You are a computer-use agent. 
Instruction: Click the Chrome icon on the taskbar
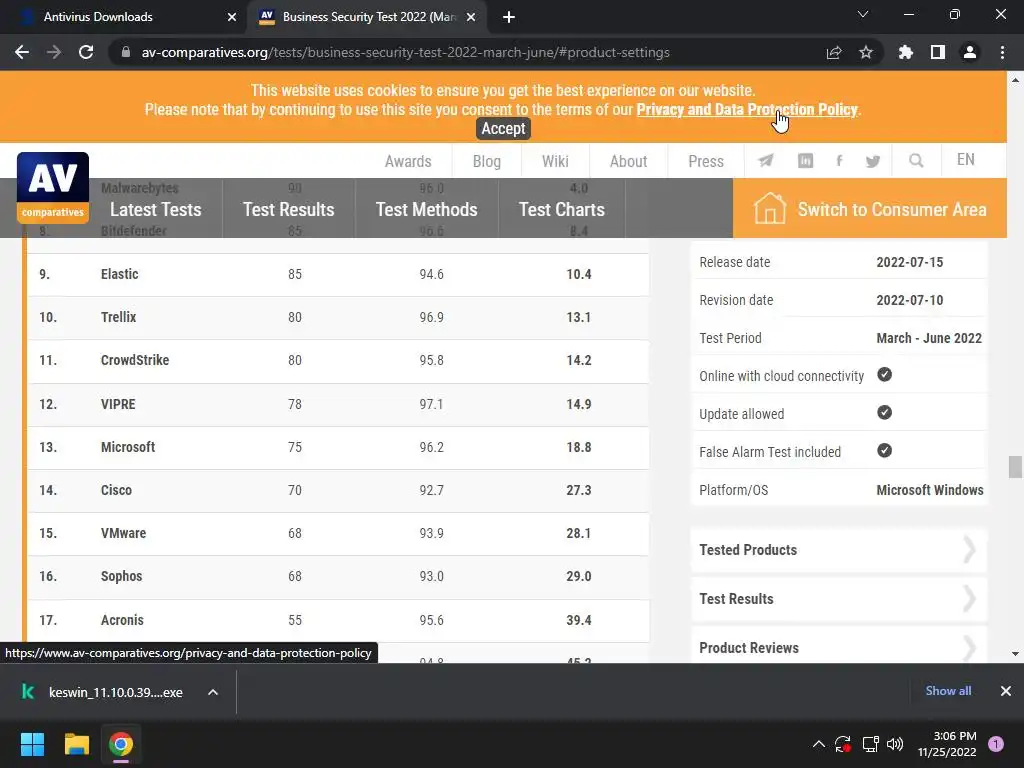point(121,744)
